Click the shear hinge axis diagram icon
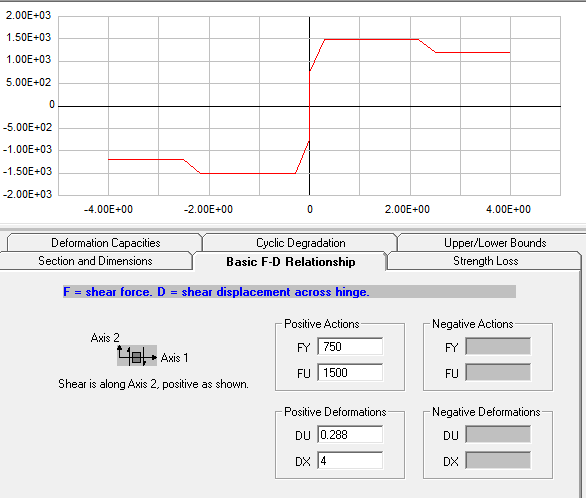 coord(137,355)
